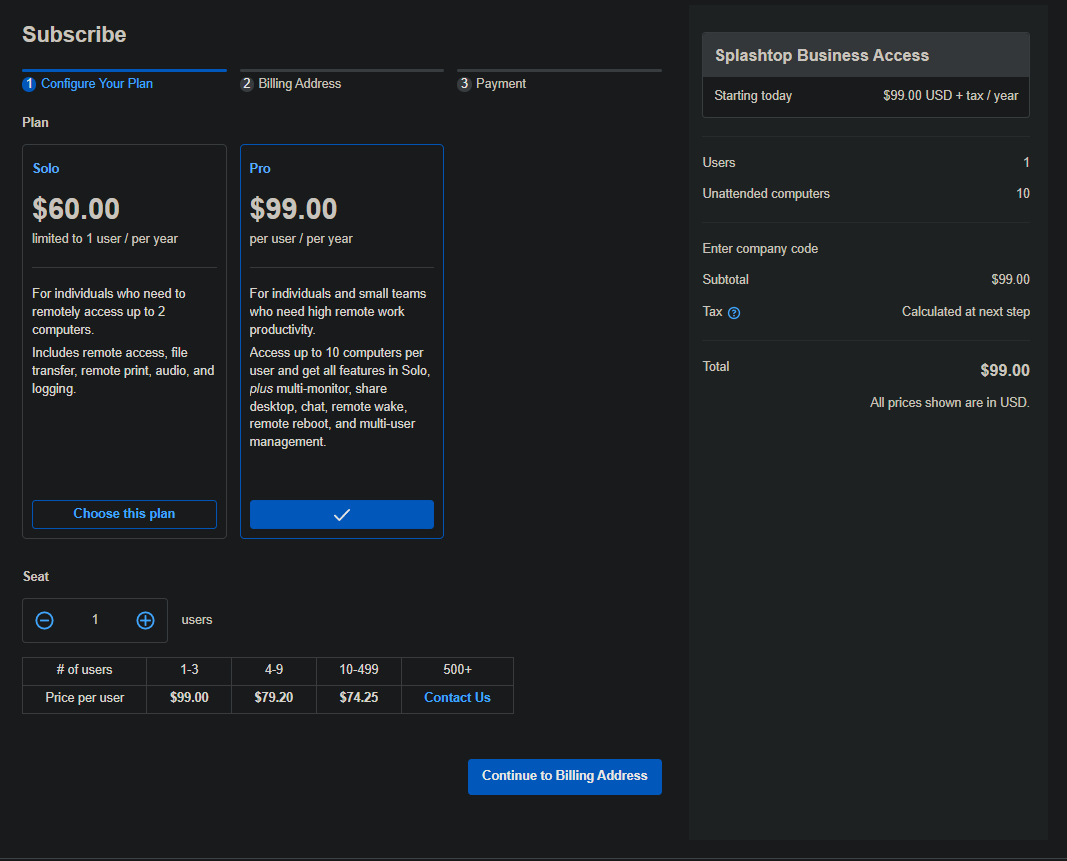The image size is (1067, 861).
Task: Click the Splashtop Business Access summary header
Action: (822, 56)
